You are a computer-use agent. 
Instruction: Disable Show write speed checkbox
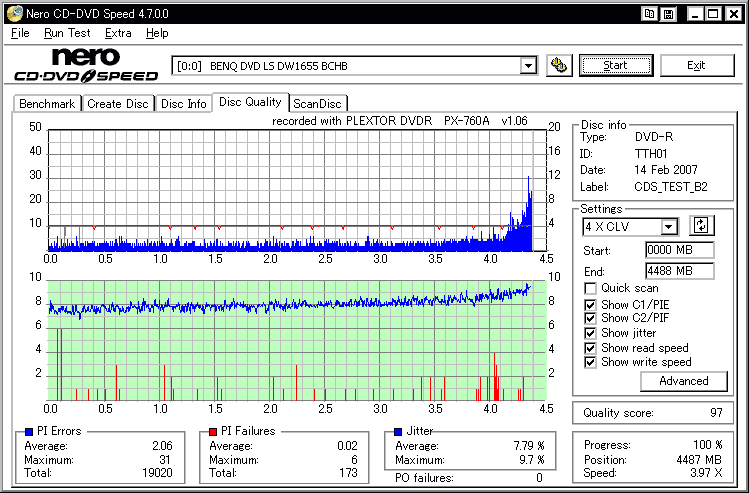(x=590, y=362)
